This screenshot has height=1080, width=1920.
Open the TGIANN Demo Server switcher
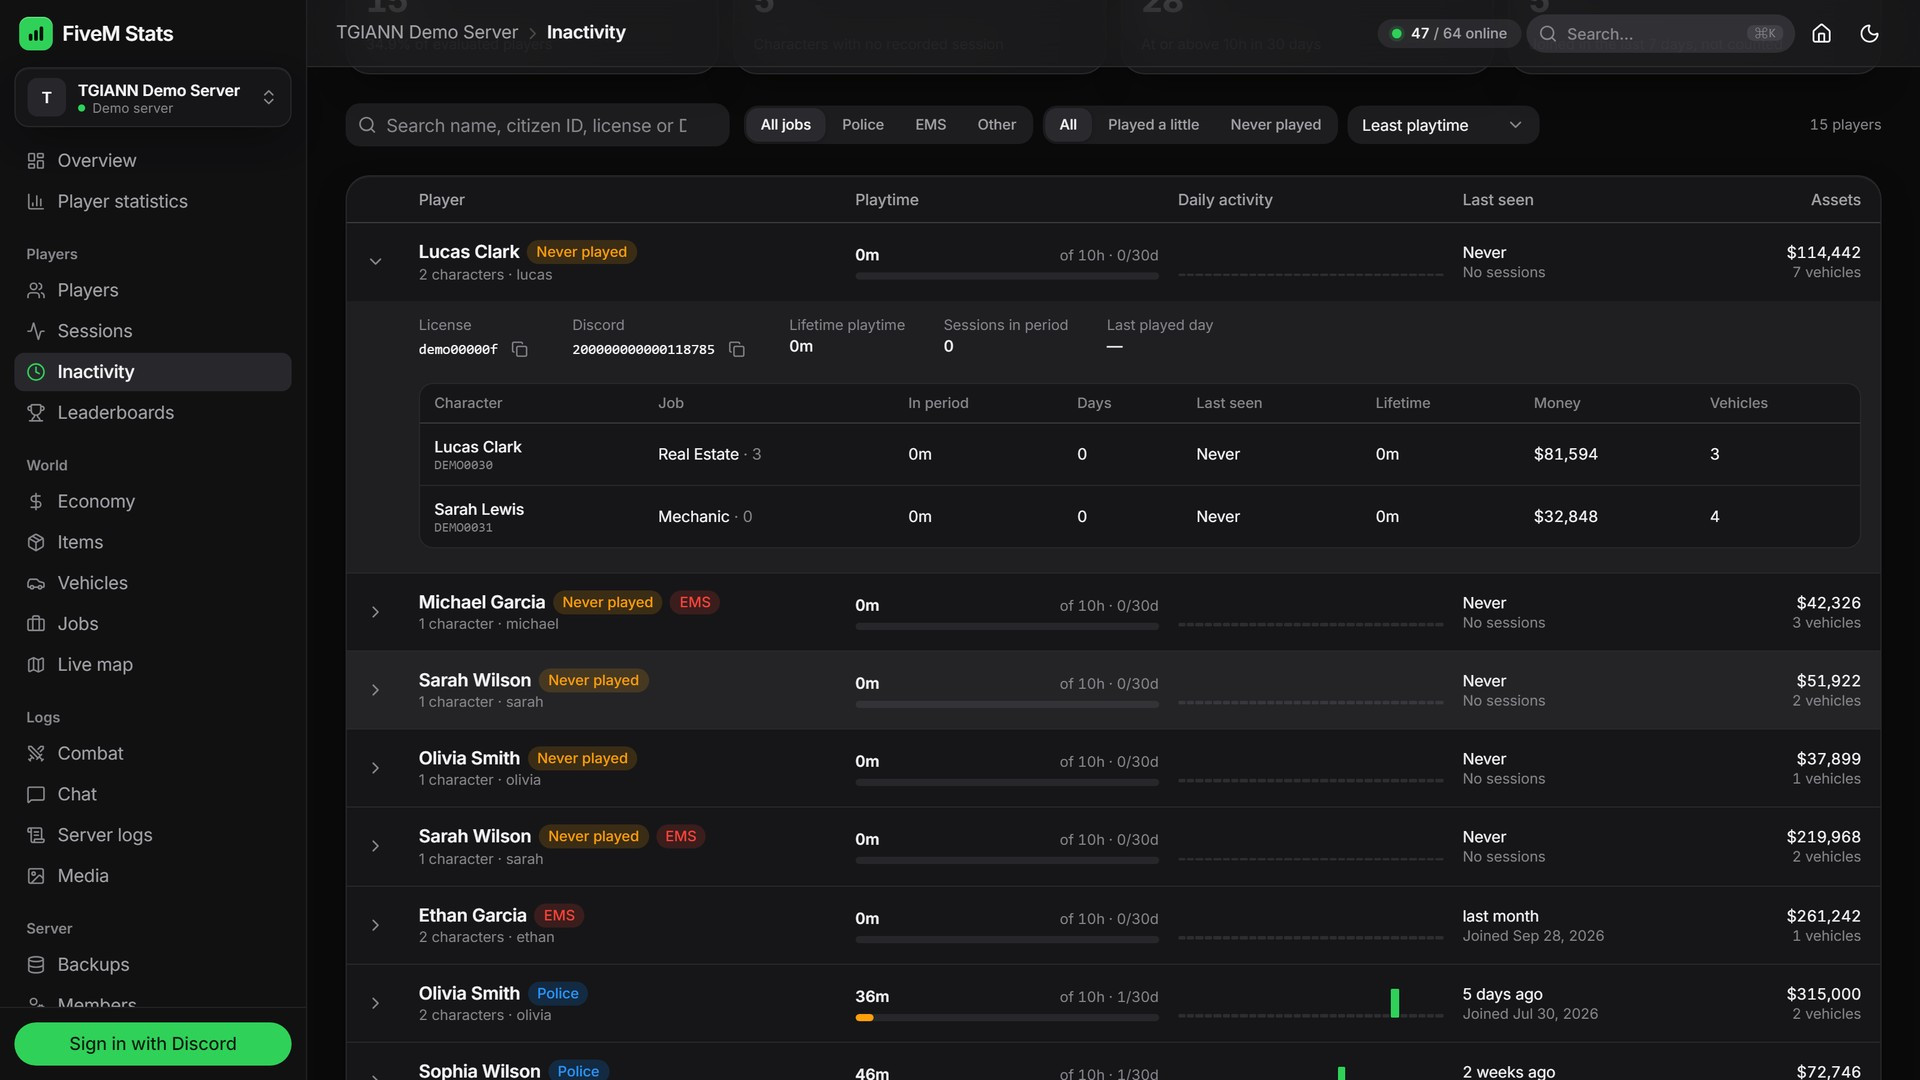[x=153, y=98]
